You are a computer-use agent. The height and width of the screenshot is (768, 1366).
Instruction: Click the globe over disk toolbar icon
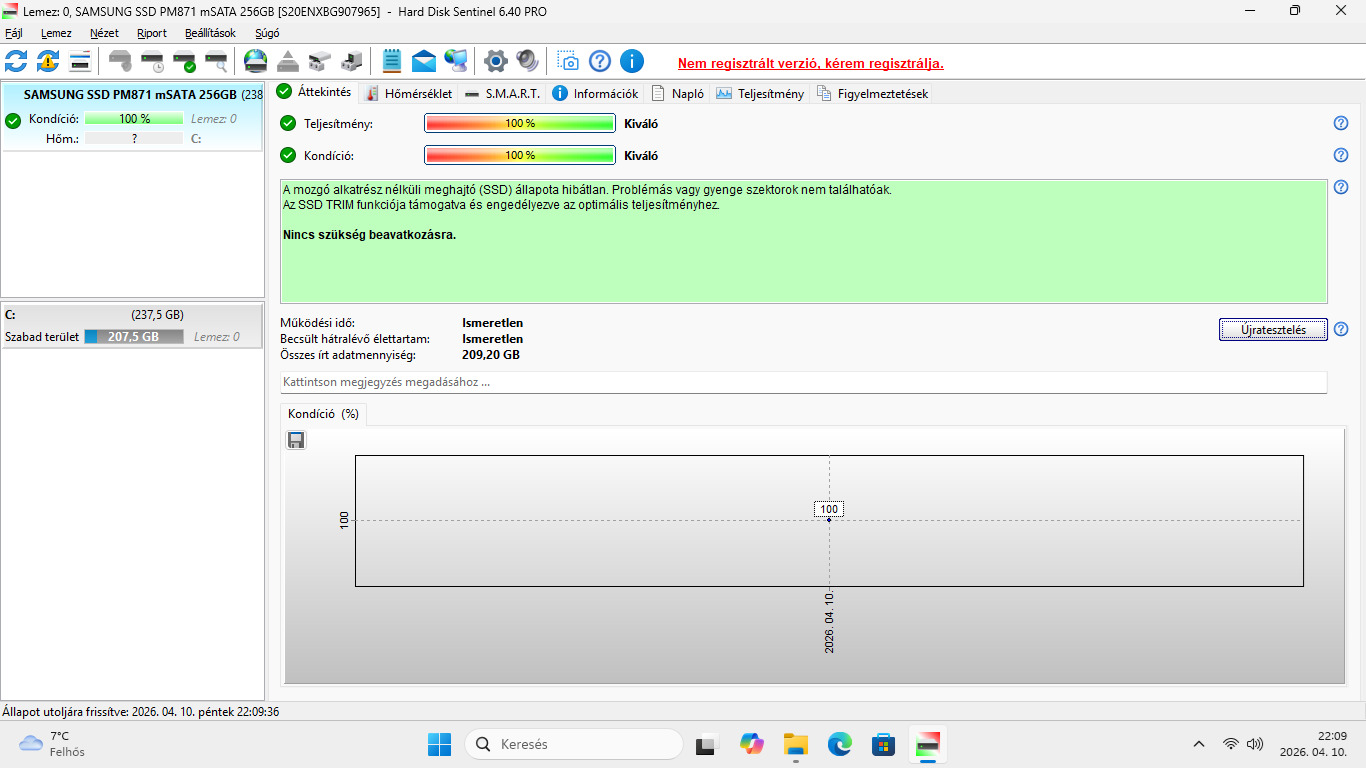pyautogui.click(x=256, y=61)
